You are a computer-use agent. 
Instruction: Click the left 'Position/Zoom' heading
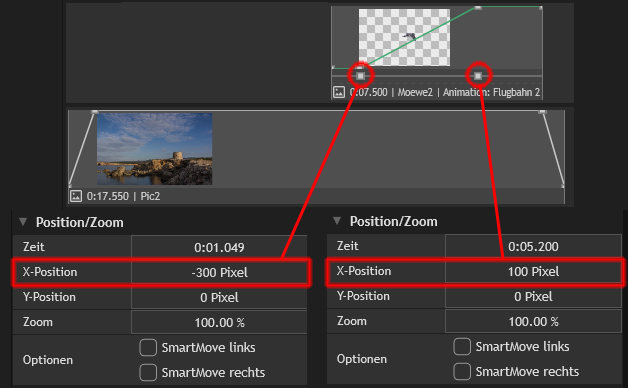coord(80,222)
